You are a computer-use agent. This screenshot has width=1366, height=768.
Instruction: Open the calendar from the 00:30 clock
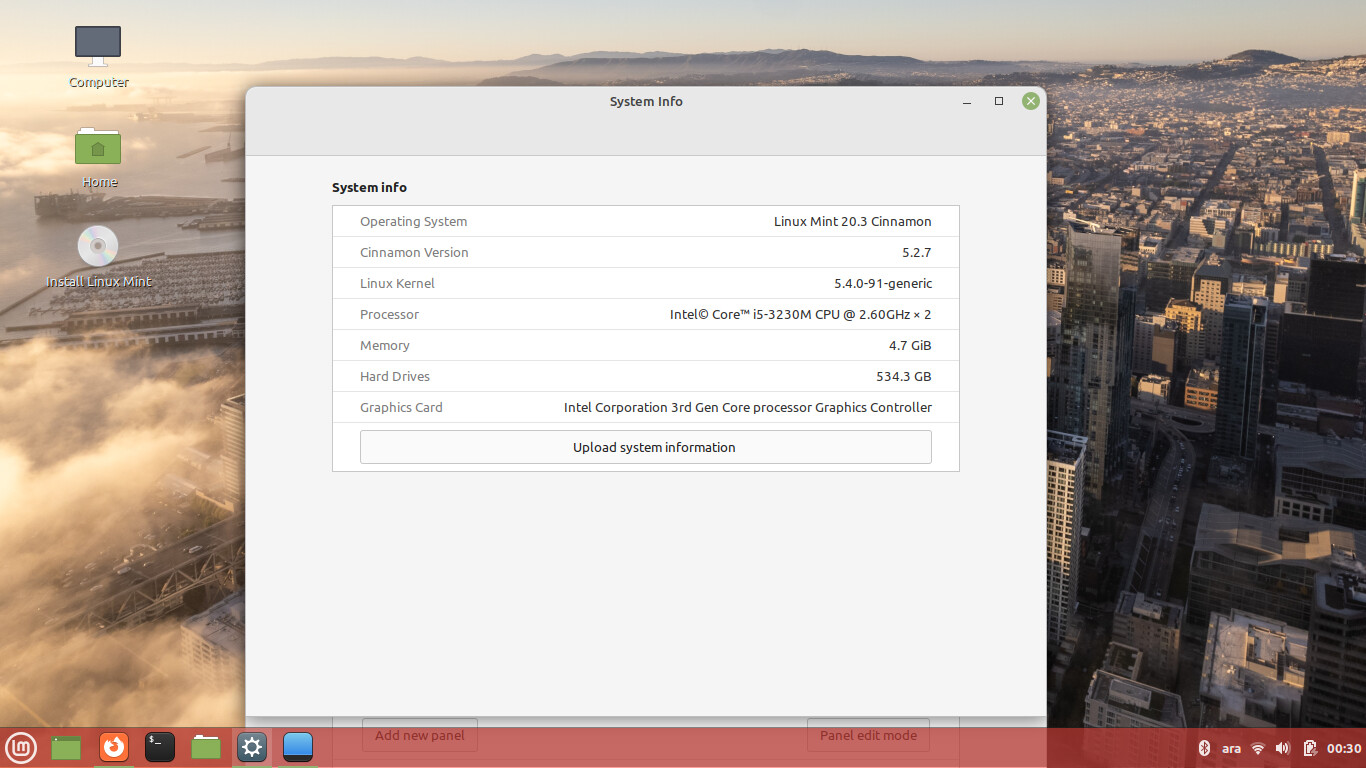(1344, 748)
